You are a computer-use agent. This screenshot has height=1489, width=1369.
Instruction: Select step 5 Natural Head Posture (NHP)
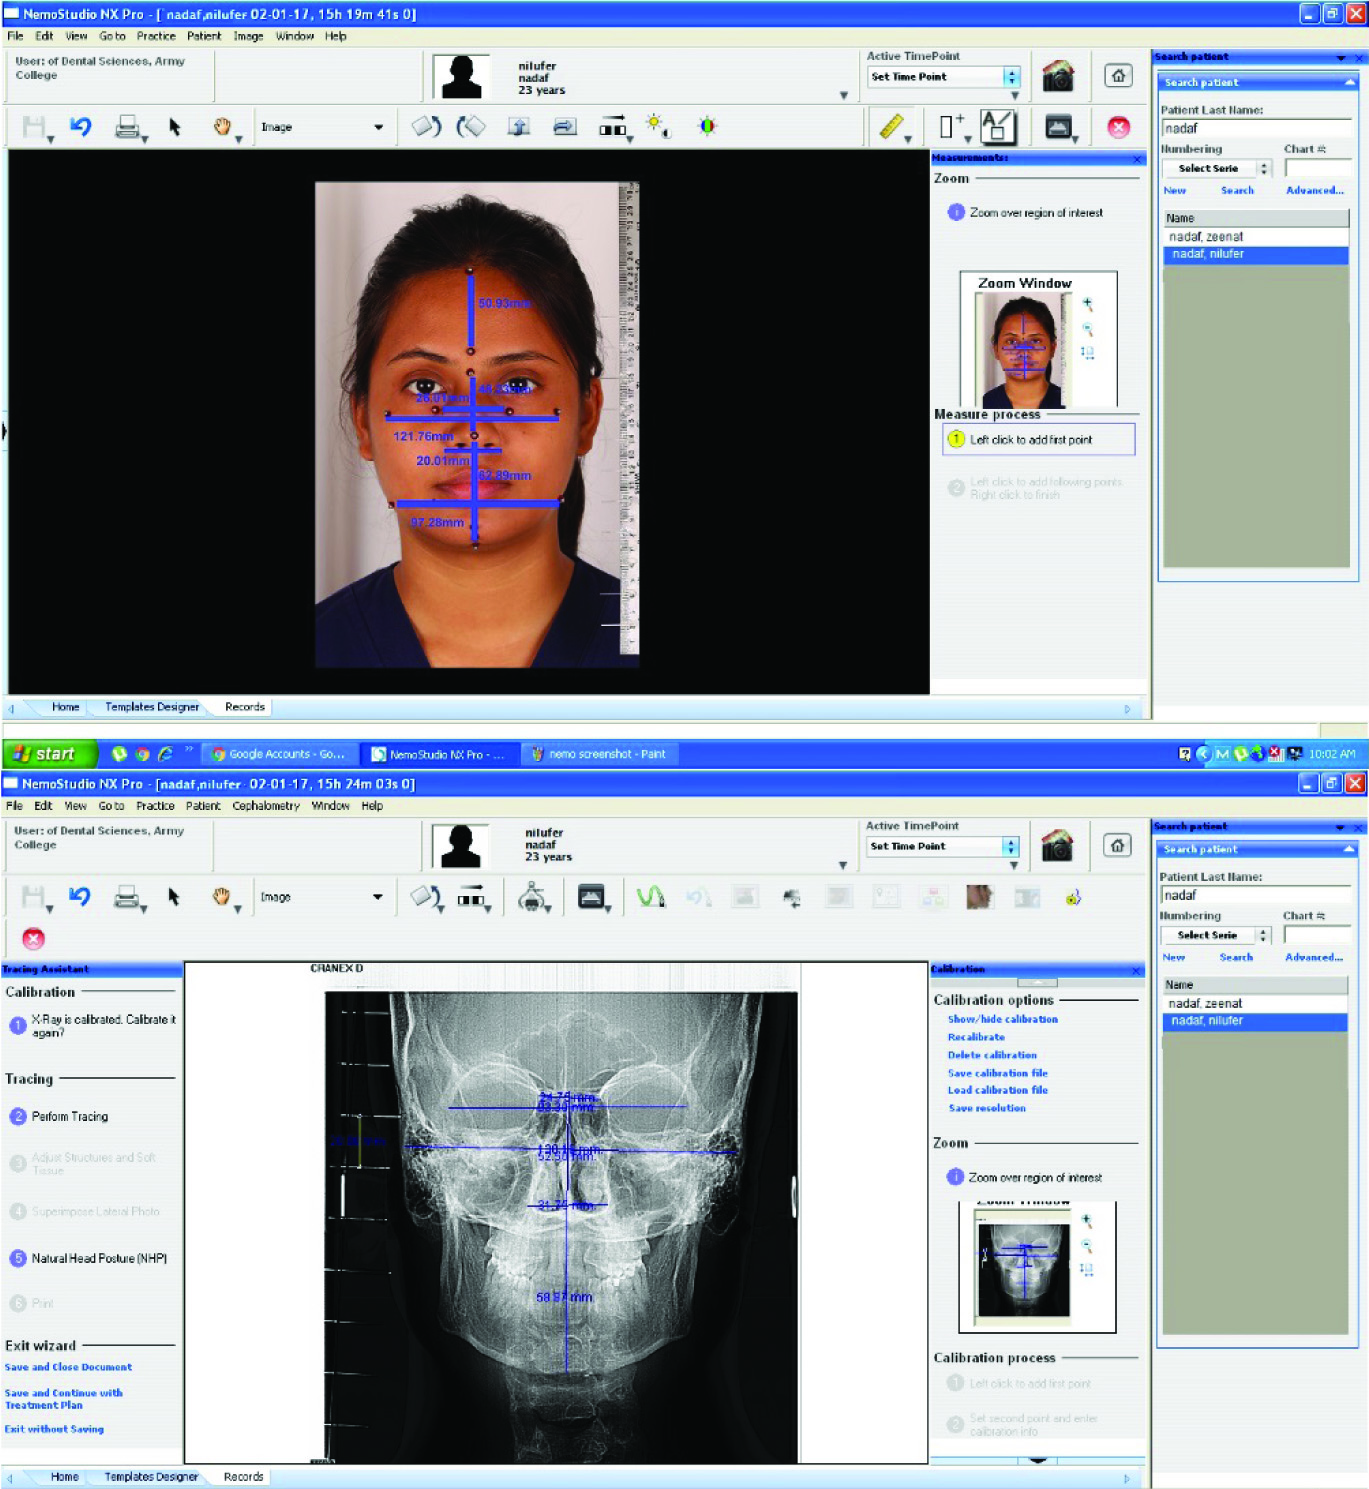(98, 1258)
